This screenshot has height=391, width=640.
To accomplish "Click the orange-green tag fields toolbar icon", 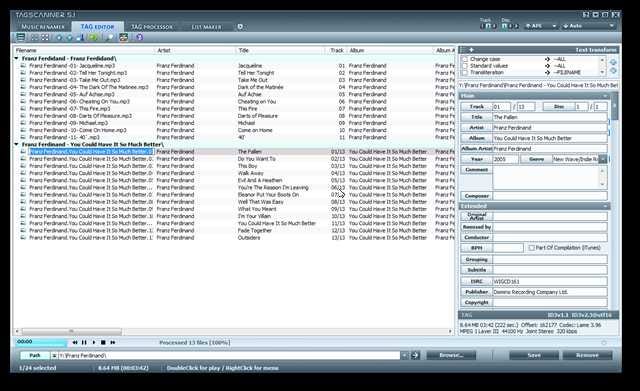I will point(124,38).
